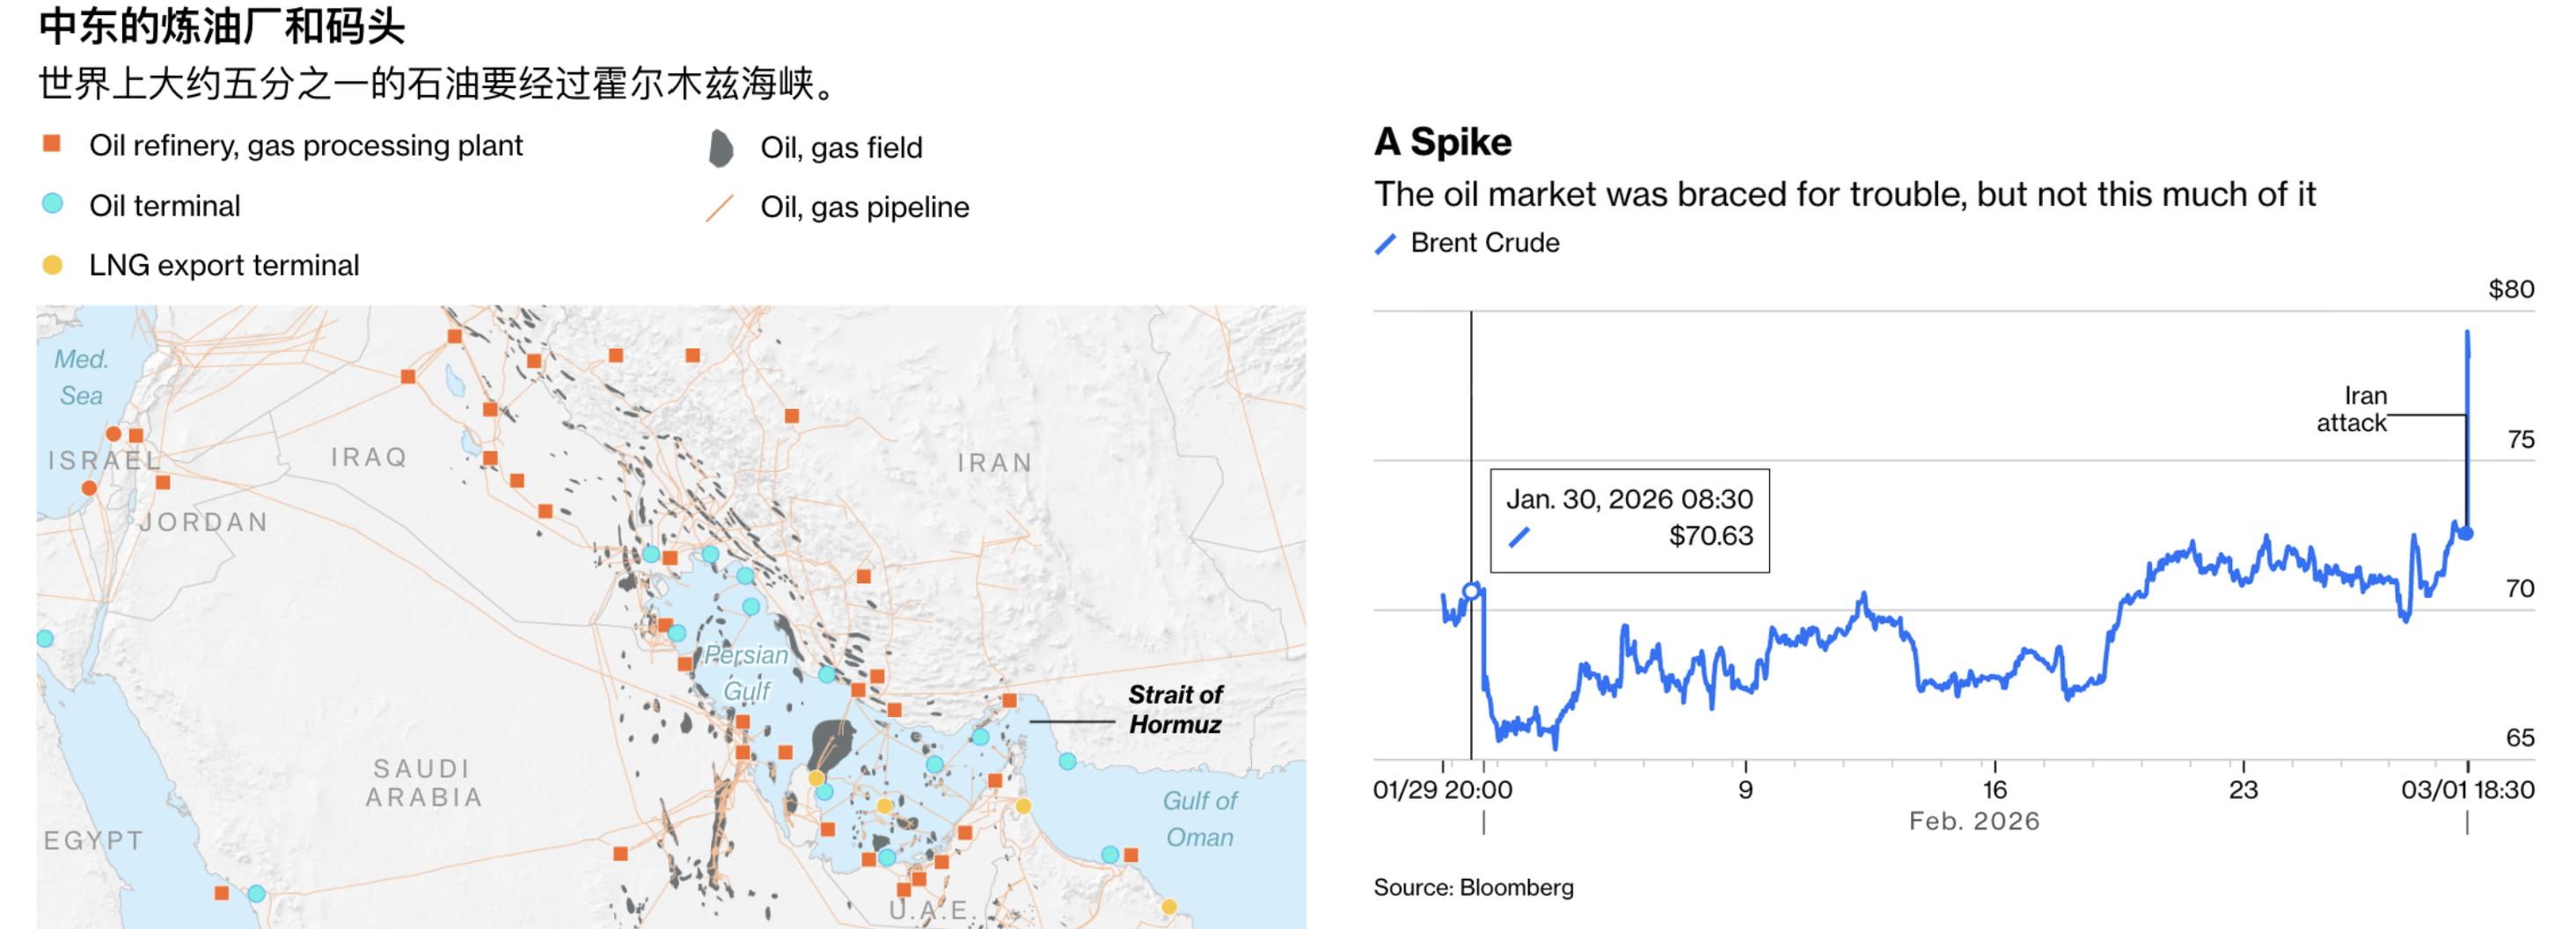The image size is (2576, 929).
Task: Select the 01/29 20:00 time axis label
Action: tap(1442, 789)
